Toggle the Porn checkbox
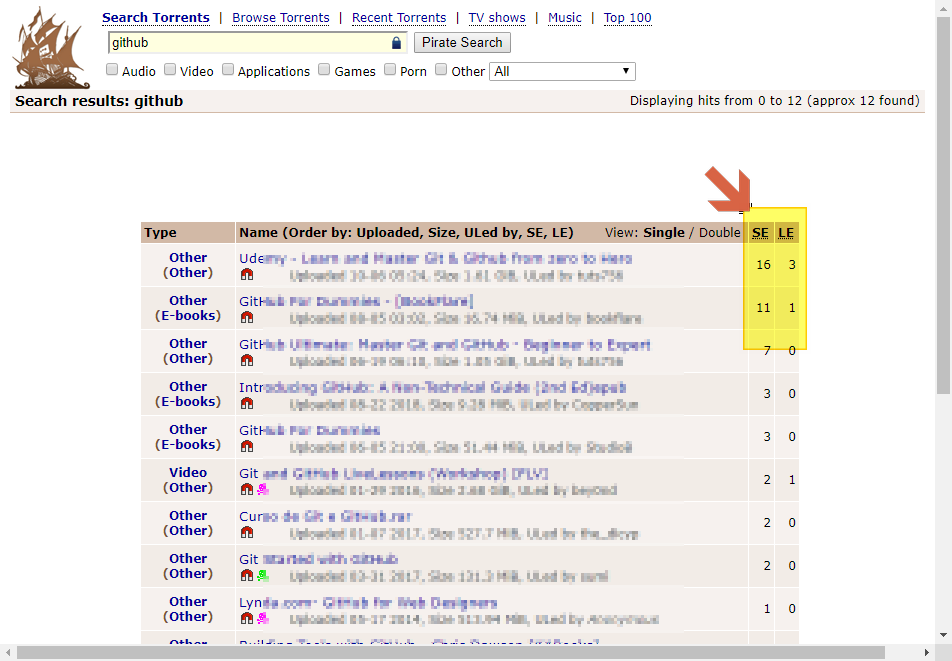Image resolution: width=952 pixels, height=661 pixels. (x=390, y=70)
